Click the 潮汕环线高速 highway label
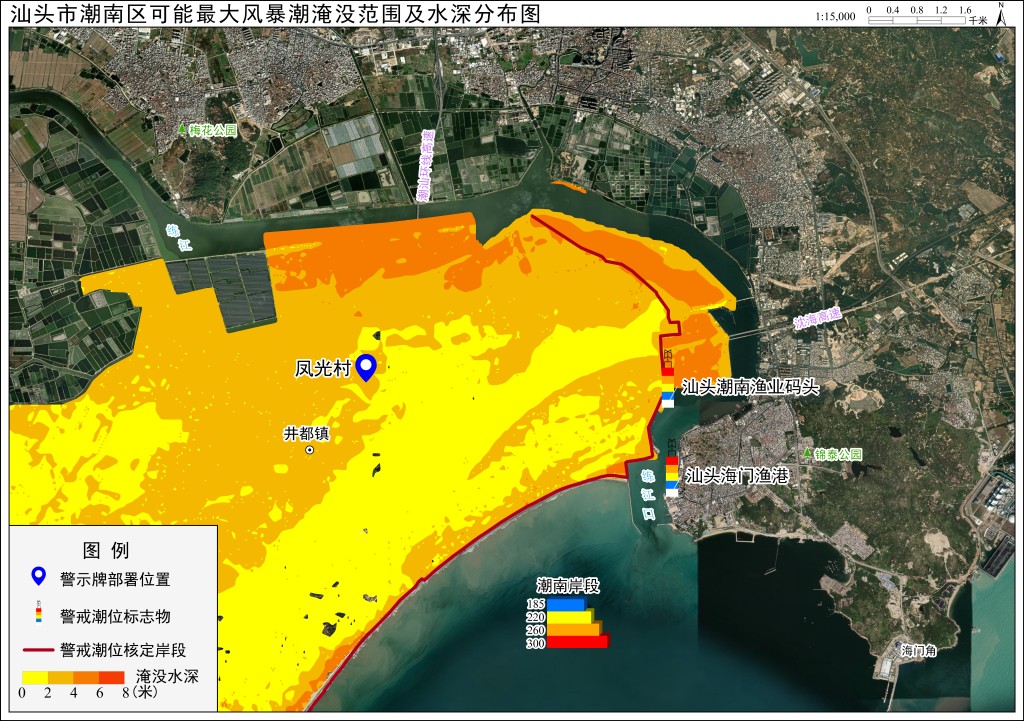1024x721 pixels. point(425,166)
